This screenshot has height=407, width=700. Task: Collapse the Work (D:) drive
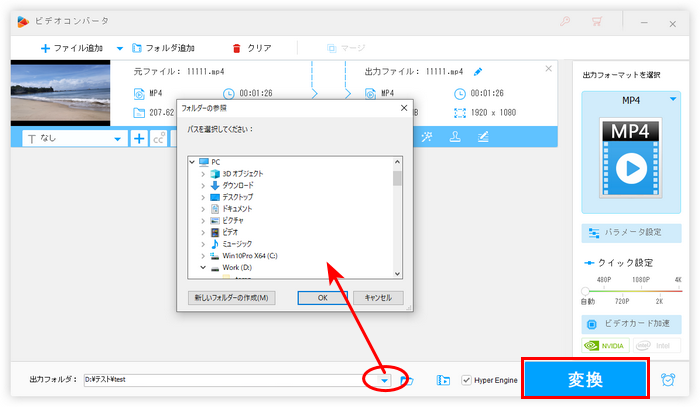coord(203,267)
